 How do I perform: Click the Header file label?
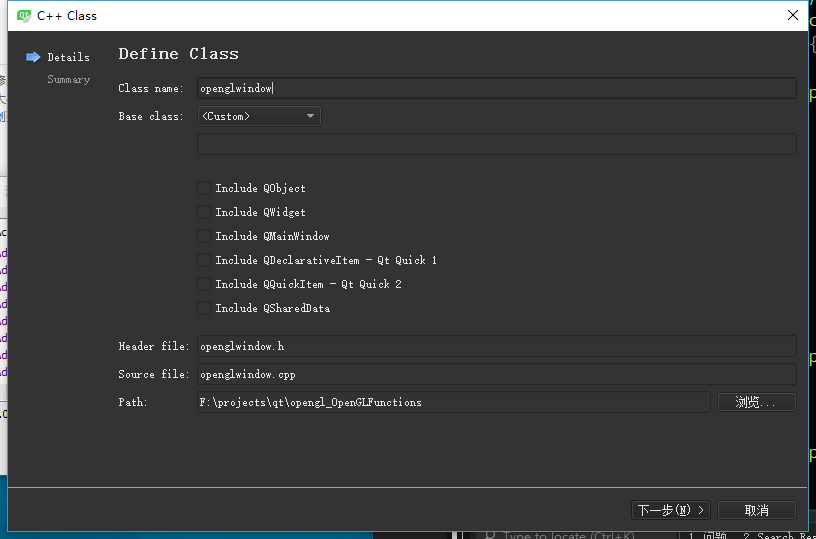(154, 346)
